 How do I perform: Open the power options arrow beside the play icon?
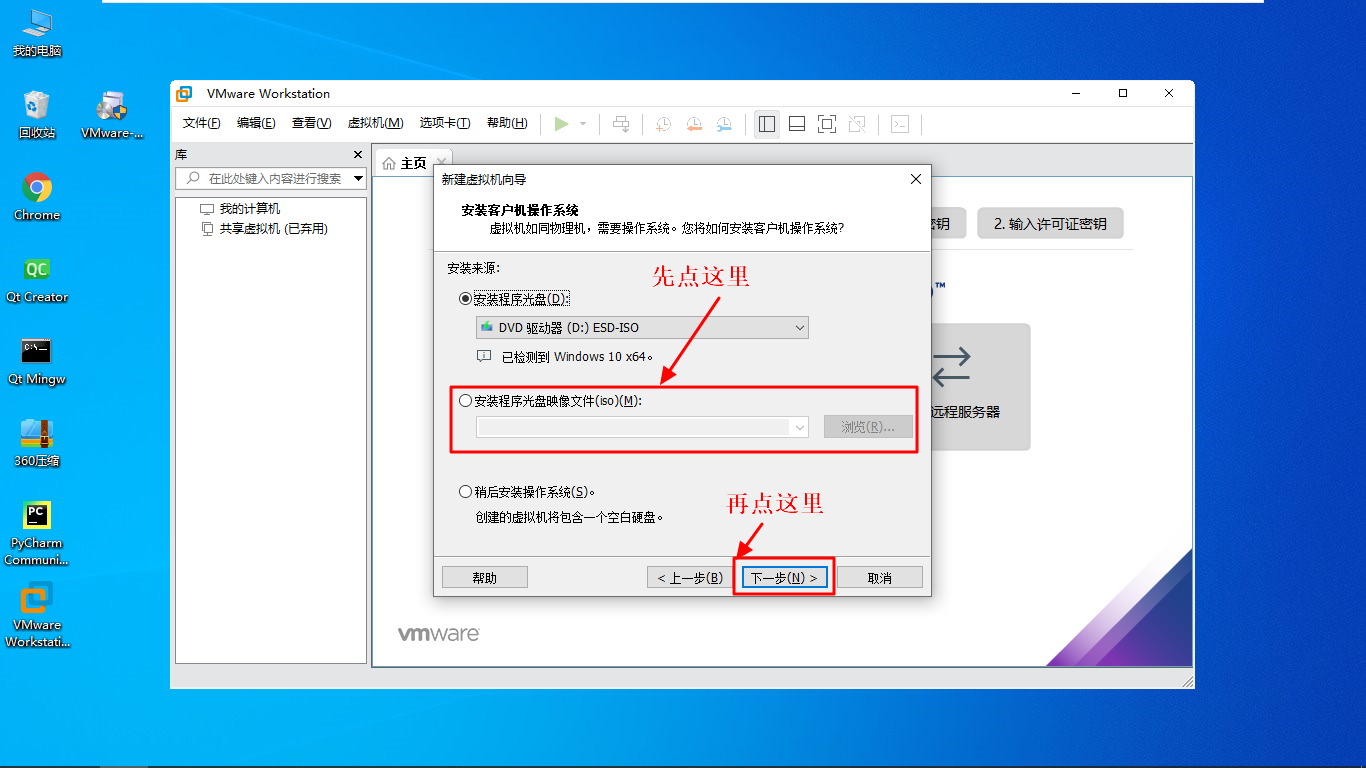[583, 124]
